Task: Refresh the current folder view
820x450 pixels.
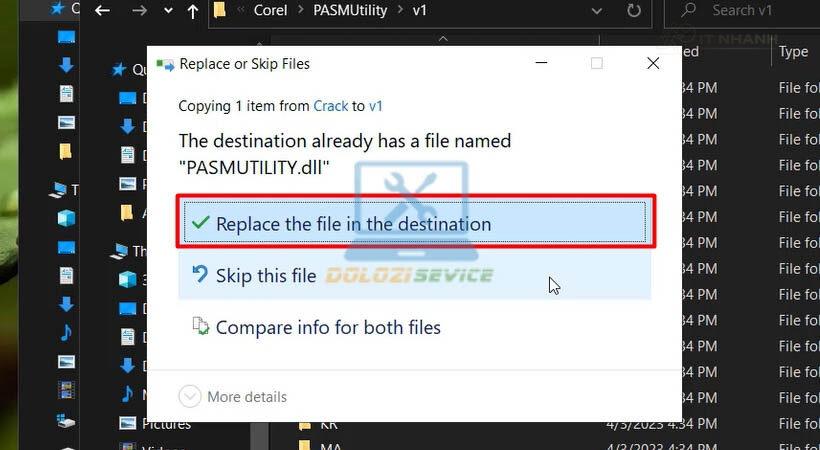Action: (633, 12)
